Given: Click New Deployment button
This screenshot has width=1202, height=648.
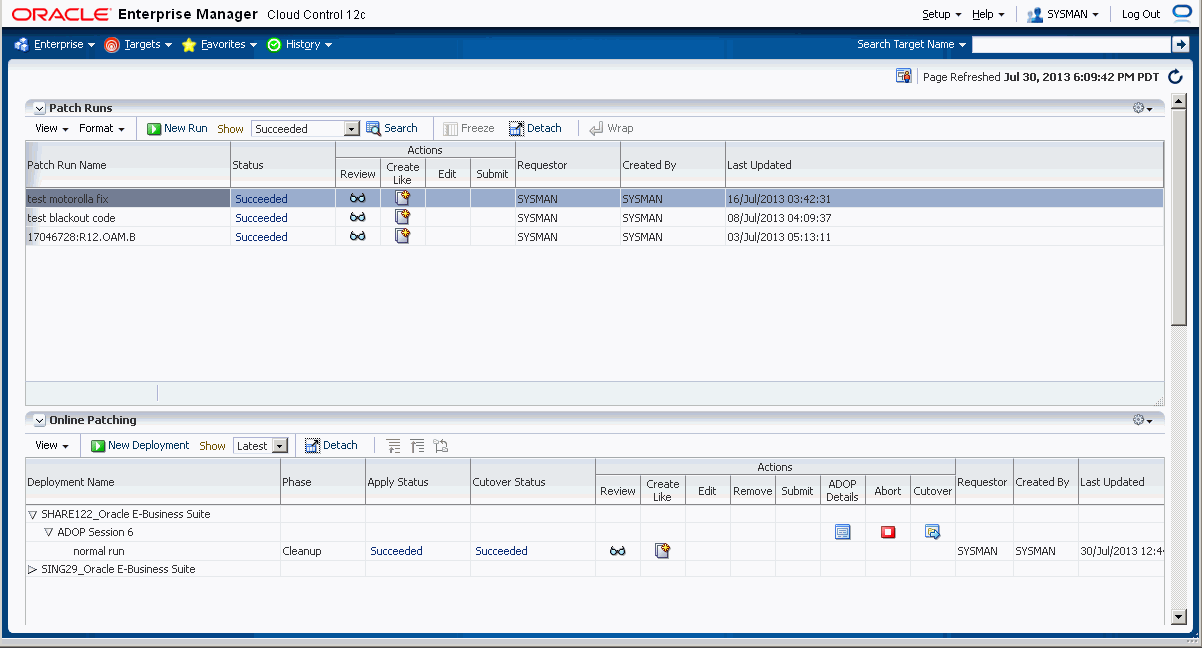Looking at the screenshot, I should [x=140, y=445].
